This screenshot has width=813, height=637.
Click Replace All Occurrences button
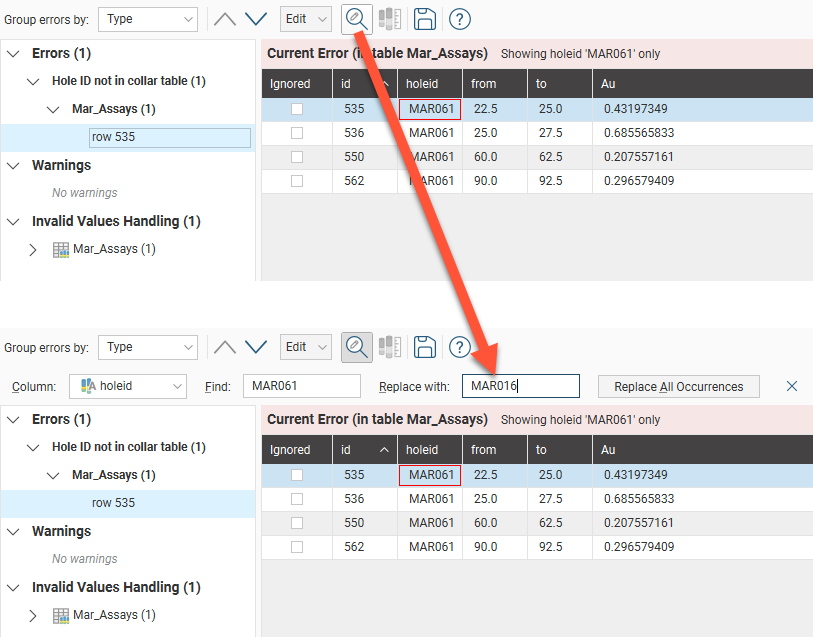(679, 386)
